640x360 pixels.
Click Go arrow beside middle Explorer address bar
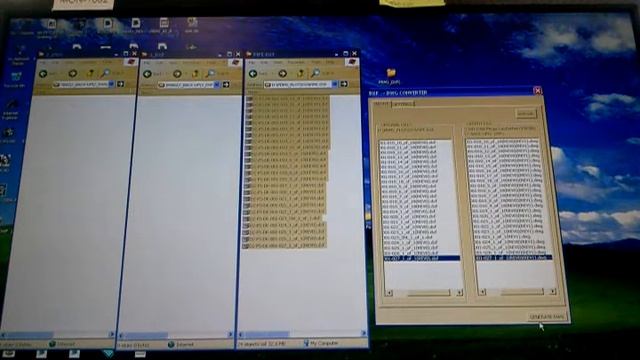tap(226, 84)
